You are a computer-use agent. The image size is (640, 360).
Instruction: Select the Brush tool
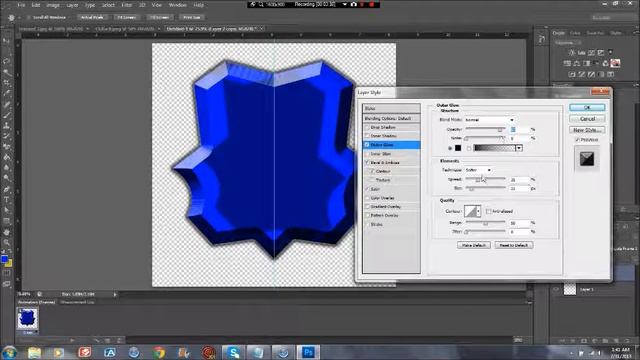click(7, 115)
